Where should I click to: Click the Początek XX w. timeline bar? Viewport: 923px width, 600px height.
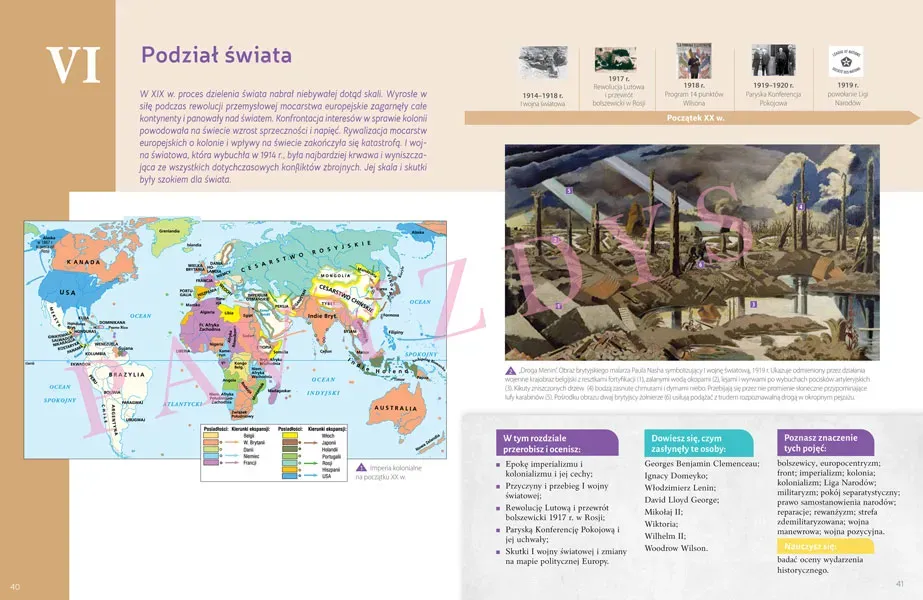pos(694,118)
